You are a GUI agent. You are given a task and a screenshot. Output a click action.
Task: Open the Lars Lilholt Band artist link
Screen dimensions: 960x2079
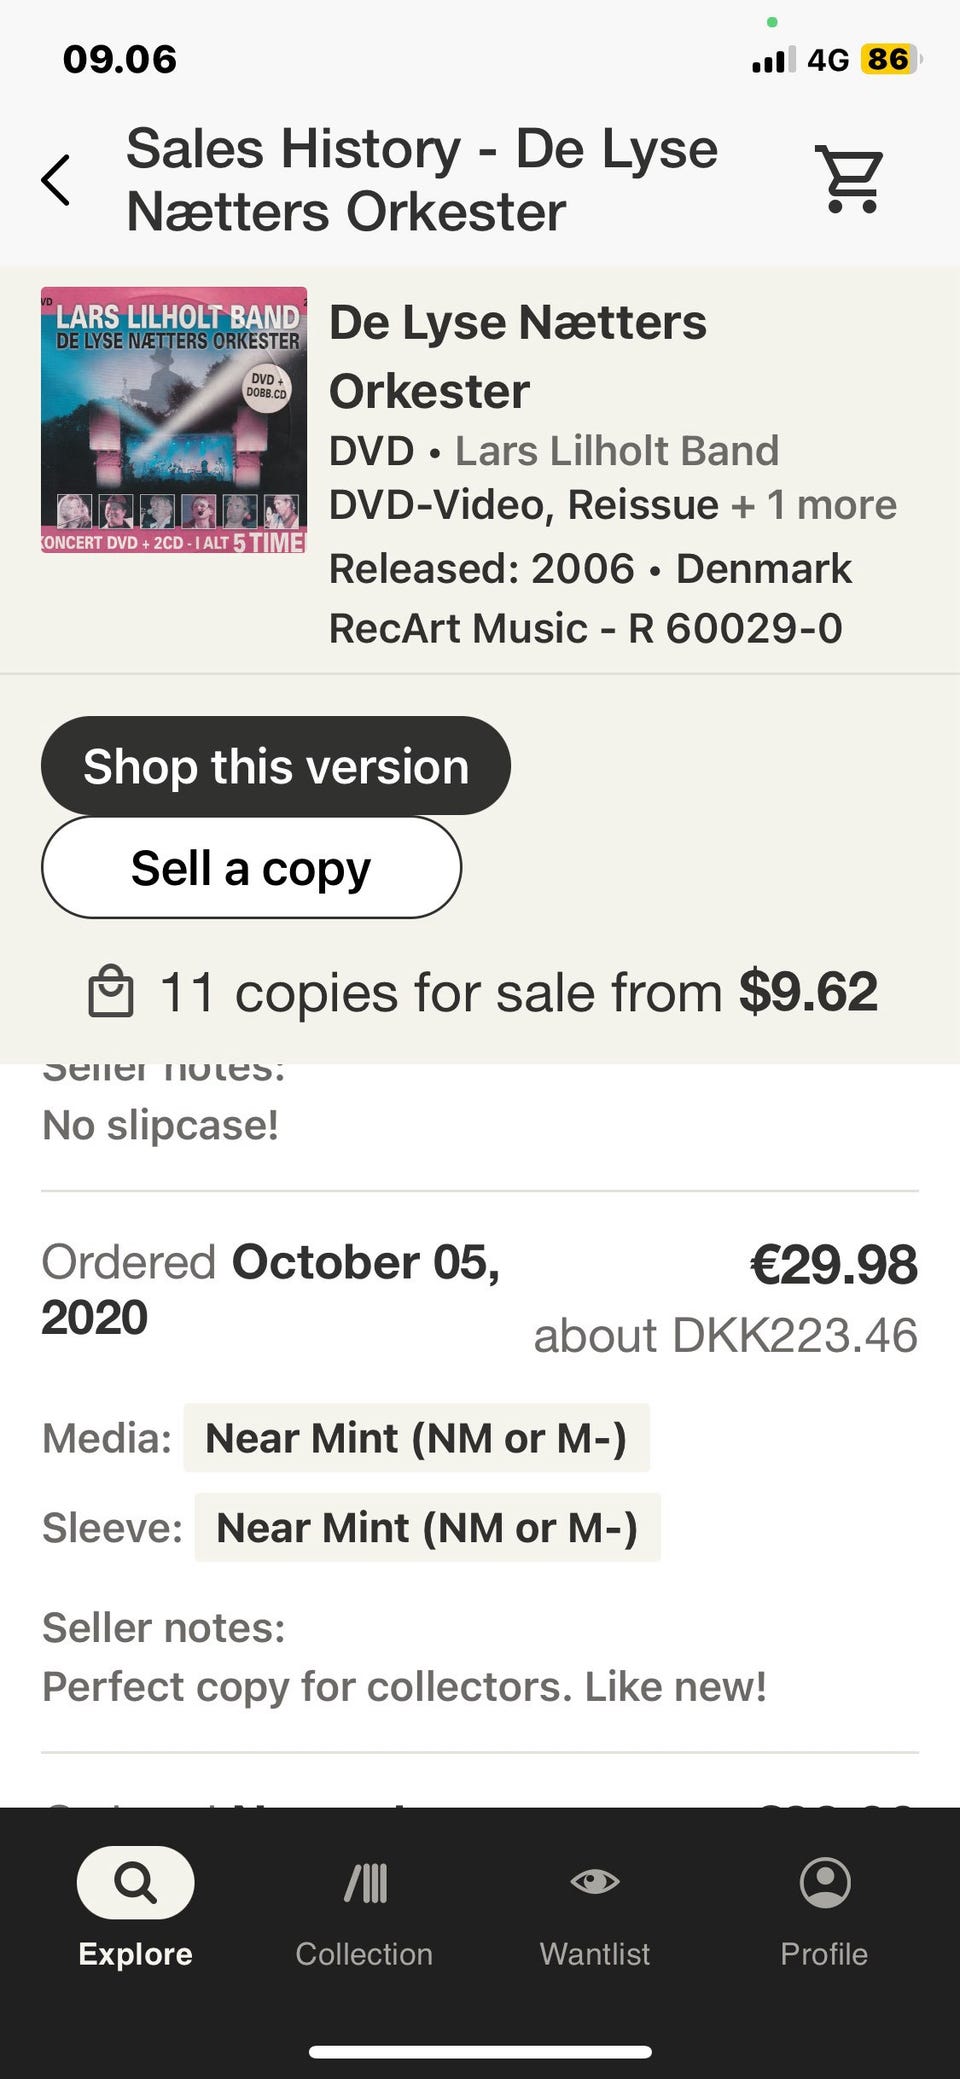click(616, 451)
